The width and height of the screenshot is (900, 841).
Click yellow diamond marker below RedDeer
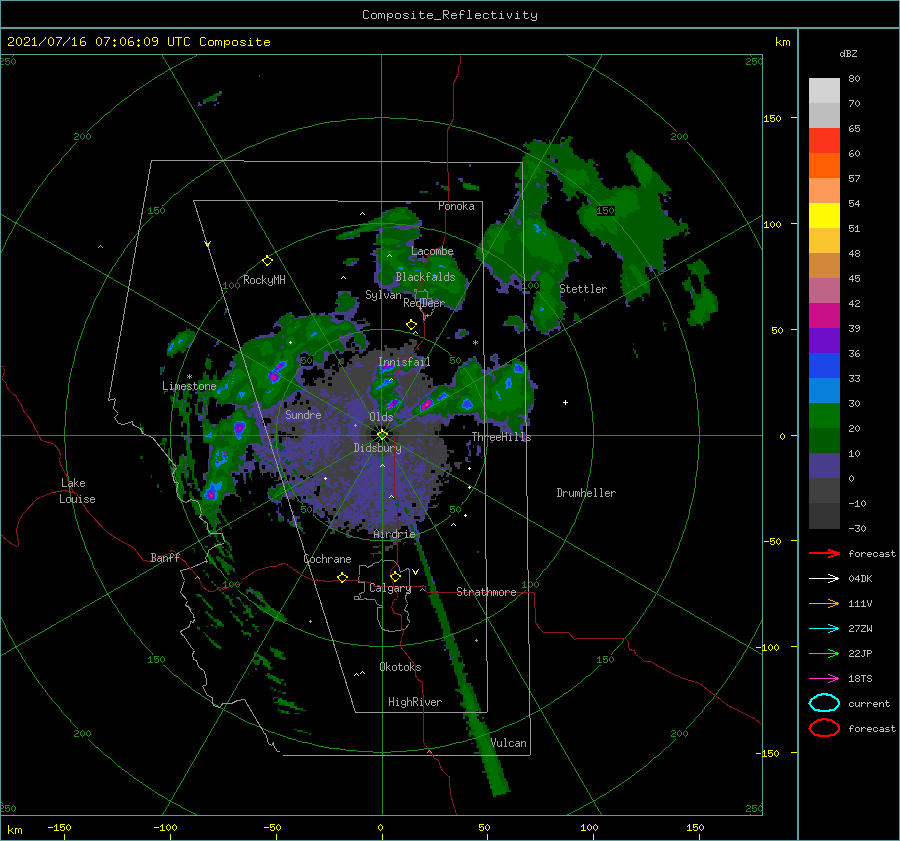(x=412, y=325)
